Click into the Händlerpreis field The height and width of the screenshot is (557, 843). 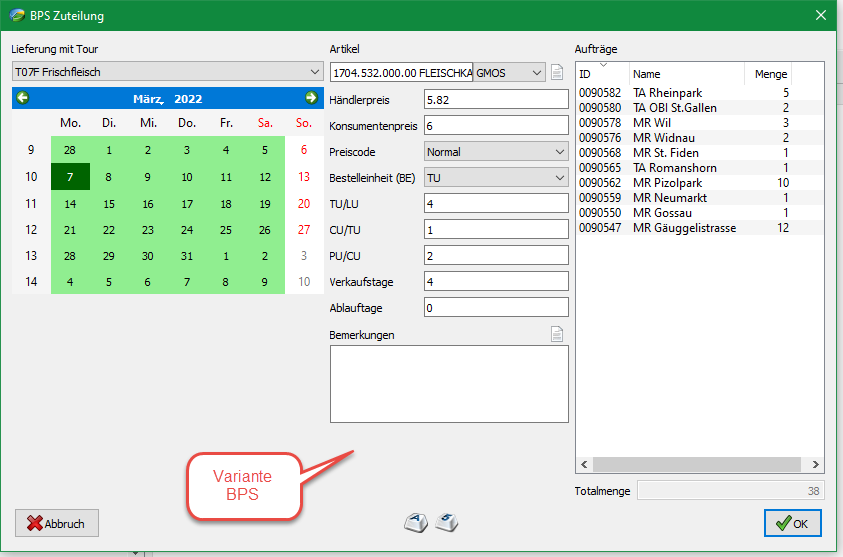click(x=496, y=100)
